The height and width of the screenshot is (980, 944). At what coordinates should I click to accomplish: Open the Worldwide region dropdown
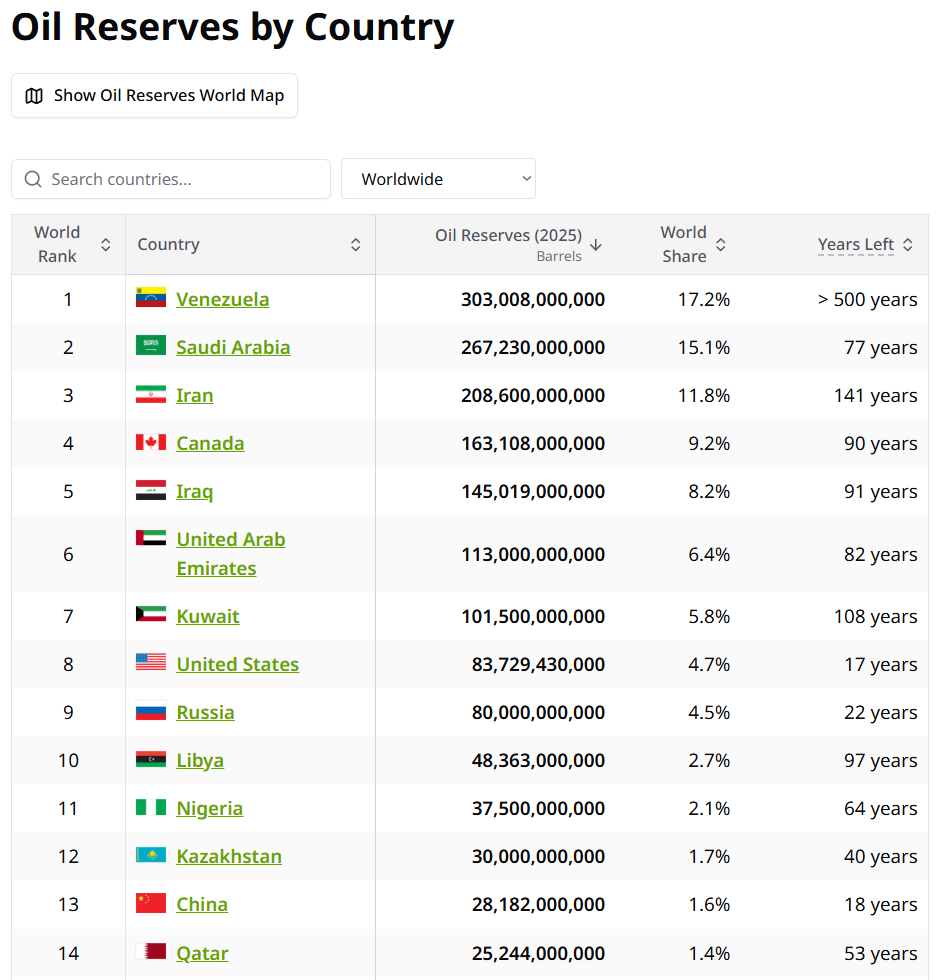[x=438, y=179]
